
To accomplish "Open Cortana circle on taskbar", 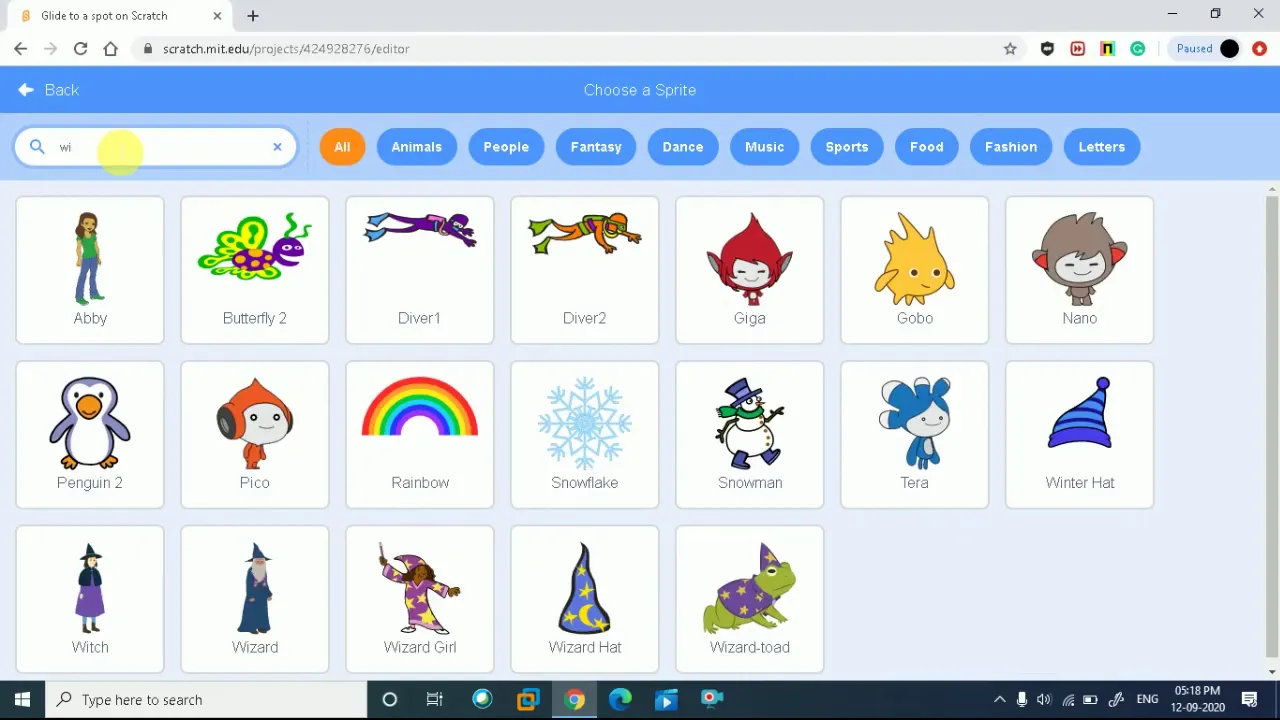I will click(390, 700).
